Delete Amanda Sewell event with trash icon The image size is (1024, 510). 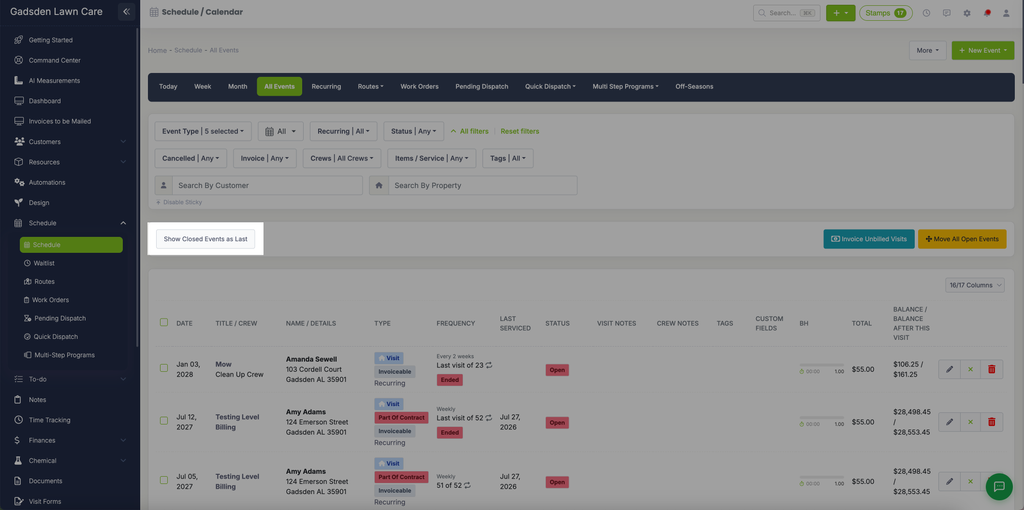pos(991,369)
